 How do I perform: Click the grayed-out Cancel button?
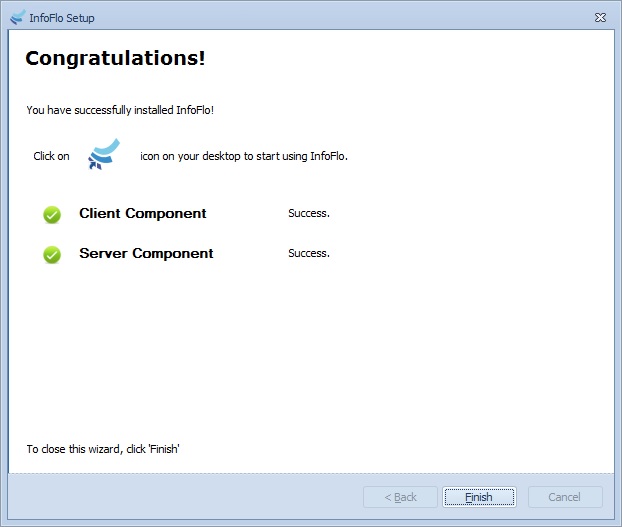pyautogui.click(x=564, y=497)
